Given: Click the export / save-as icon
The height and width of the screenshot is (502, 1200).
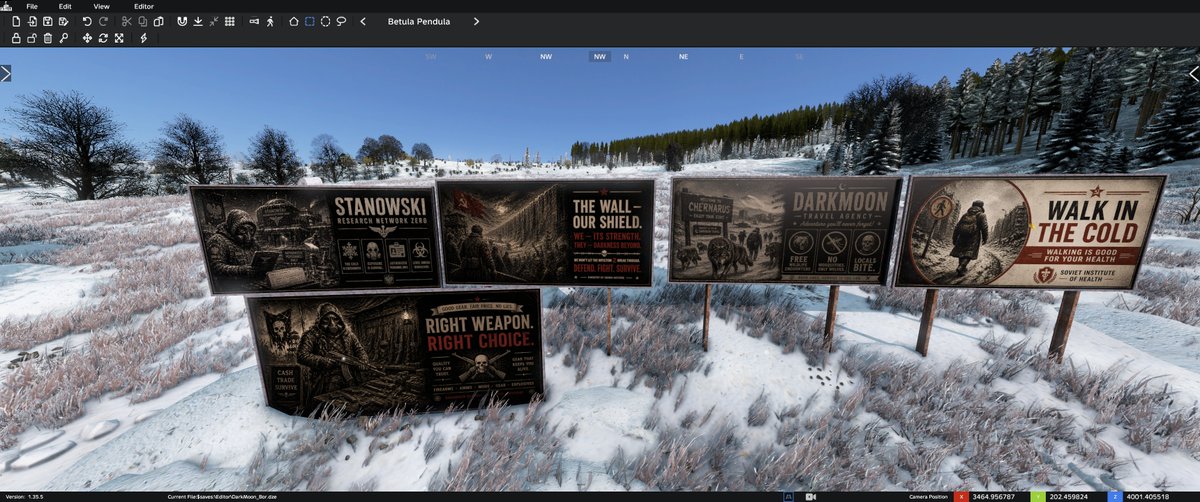Looking at the screenshot, I should click(64, 21).
